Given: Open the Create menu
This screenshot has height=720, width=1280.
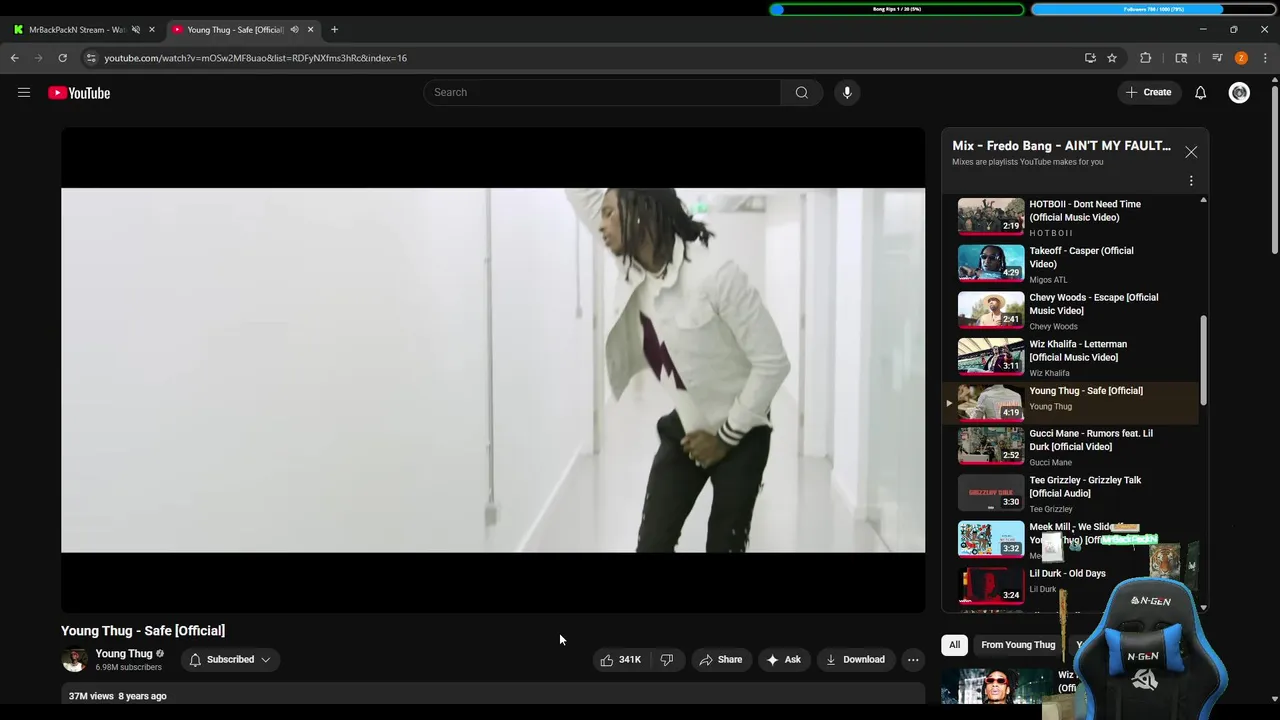Looking at the screenshot, I should [x=1148, y=92].
